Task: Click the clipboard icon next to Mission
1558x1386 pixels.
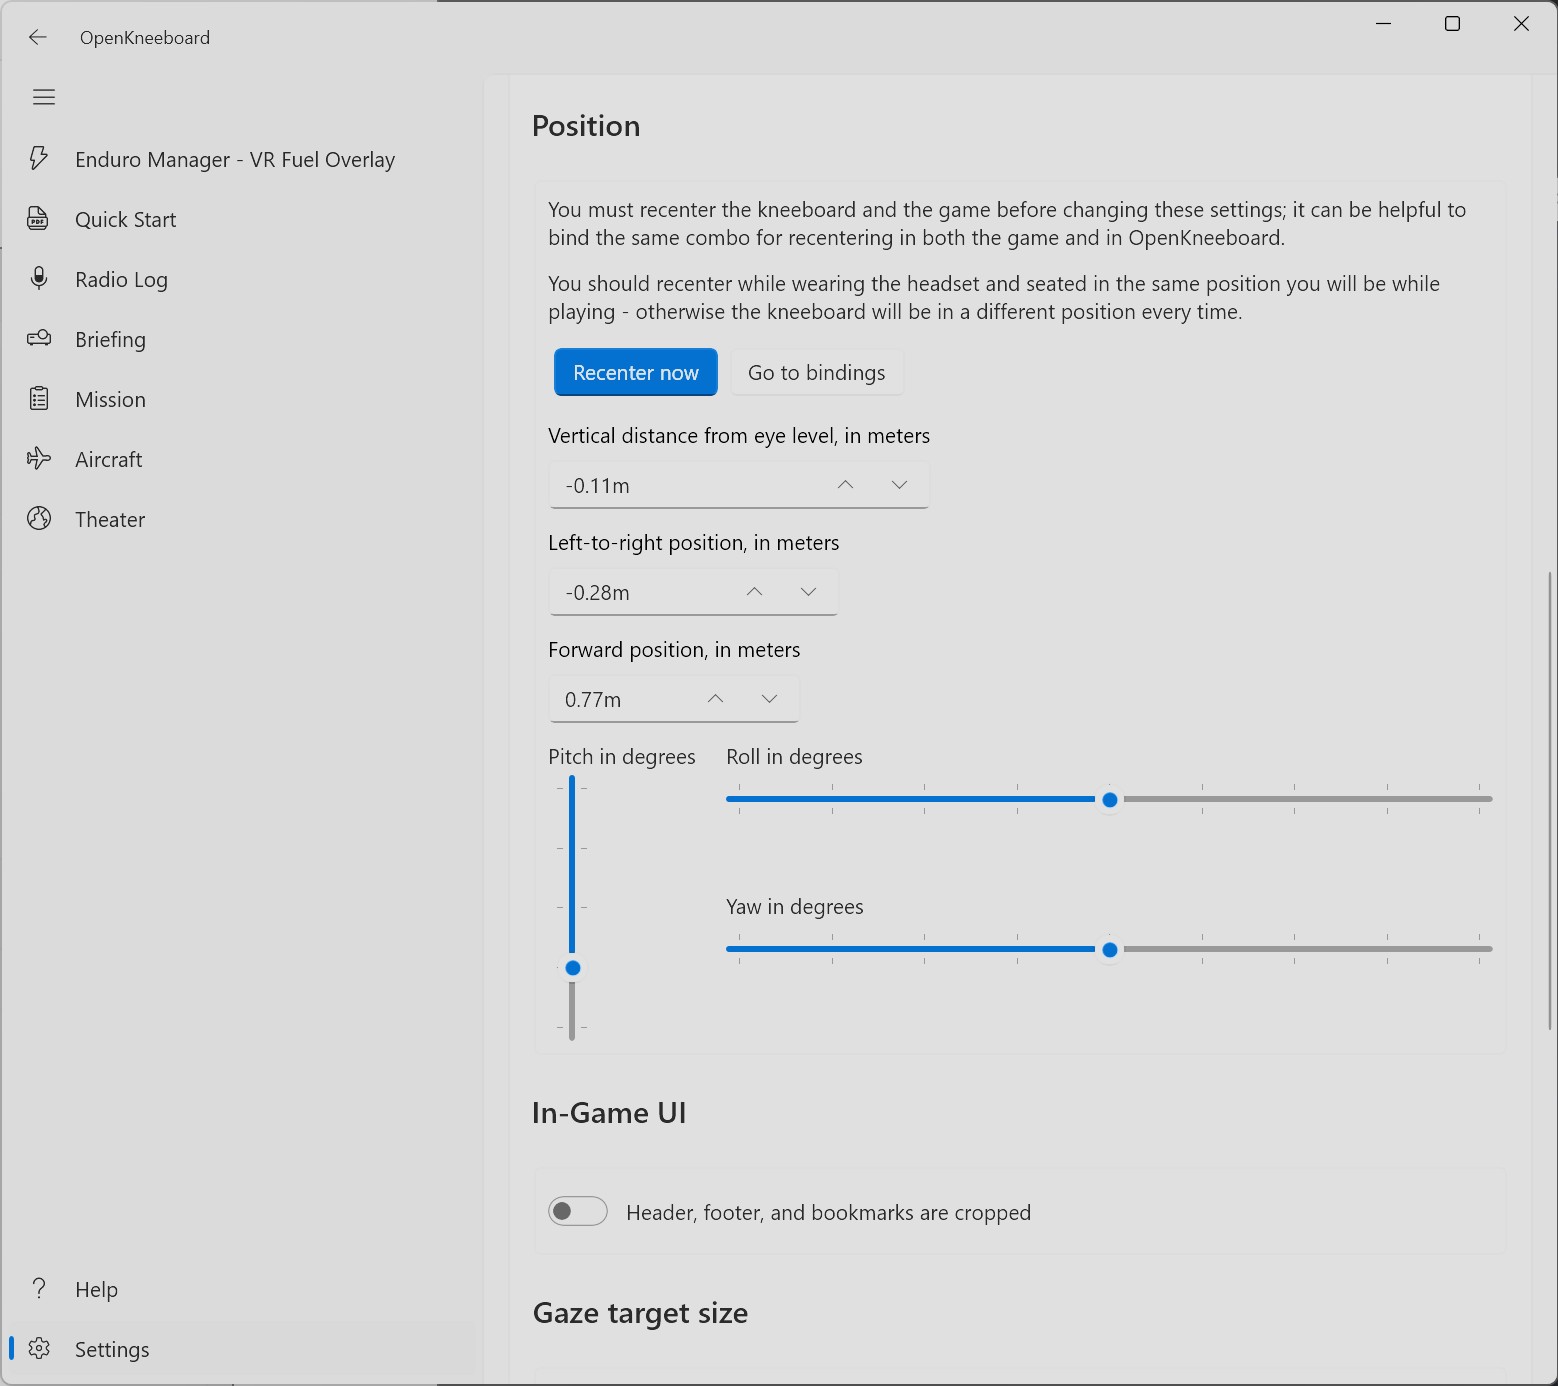Action: pyautogui.click(x=39, y=399)
